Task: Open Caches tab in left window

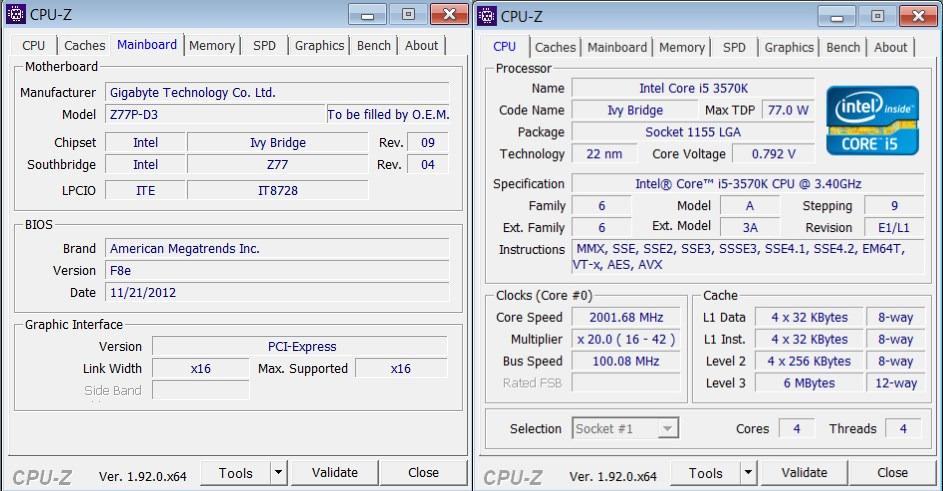Action: pos(84,46)
